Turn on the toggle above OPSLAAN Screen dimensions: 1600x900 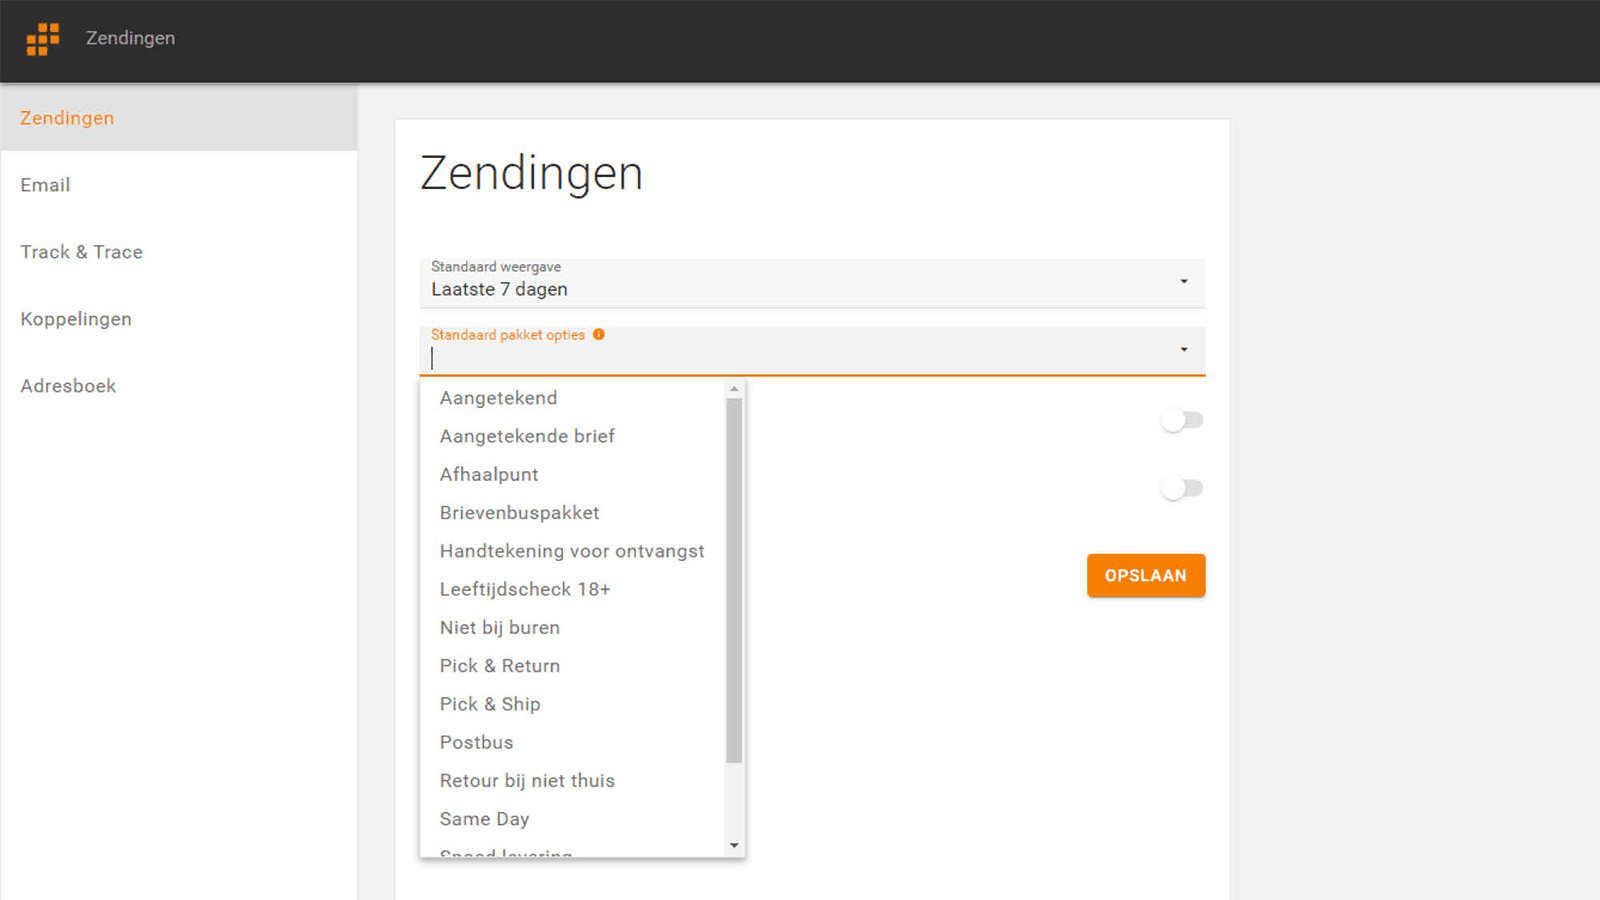point(1181,489)
